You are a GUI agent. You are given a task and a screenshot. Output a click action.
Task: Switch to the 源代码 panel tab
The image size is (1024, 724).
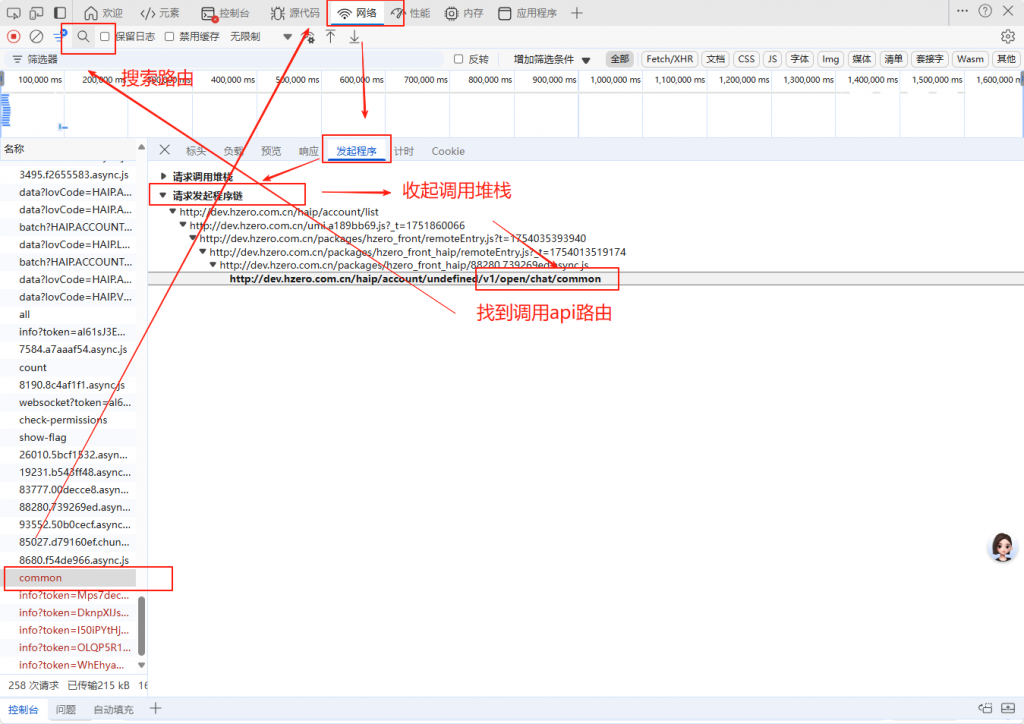pos(295,13)
